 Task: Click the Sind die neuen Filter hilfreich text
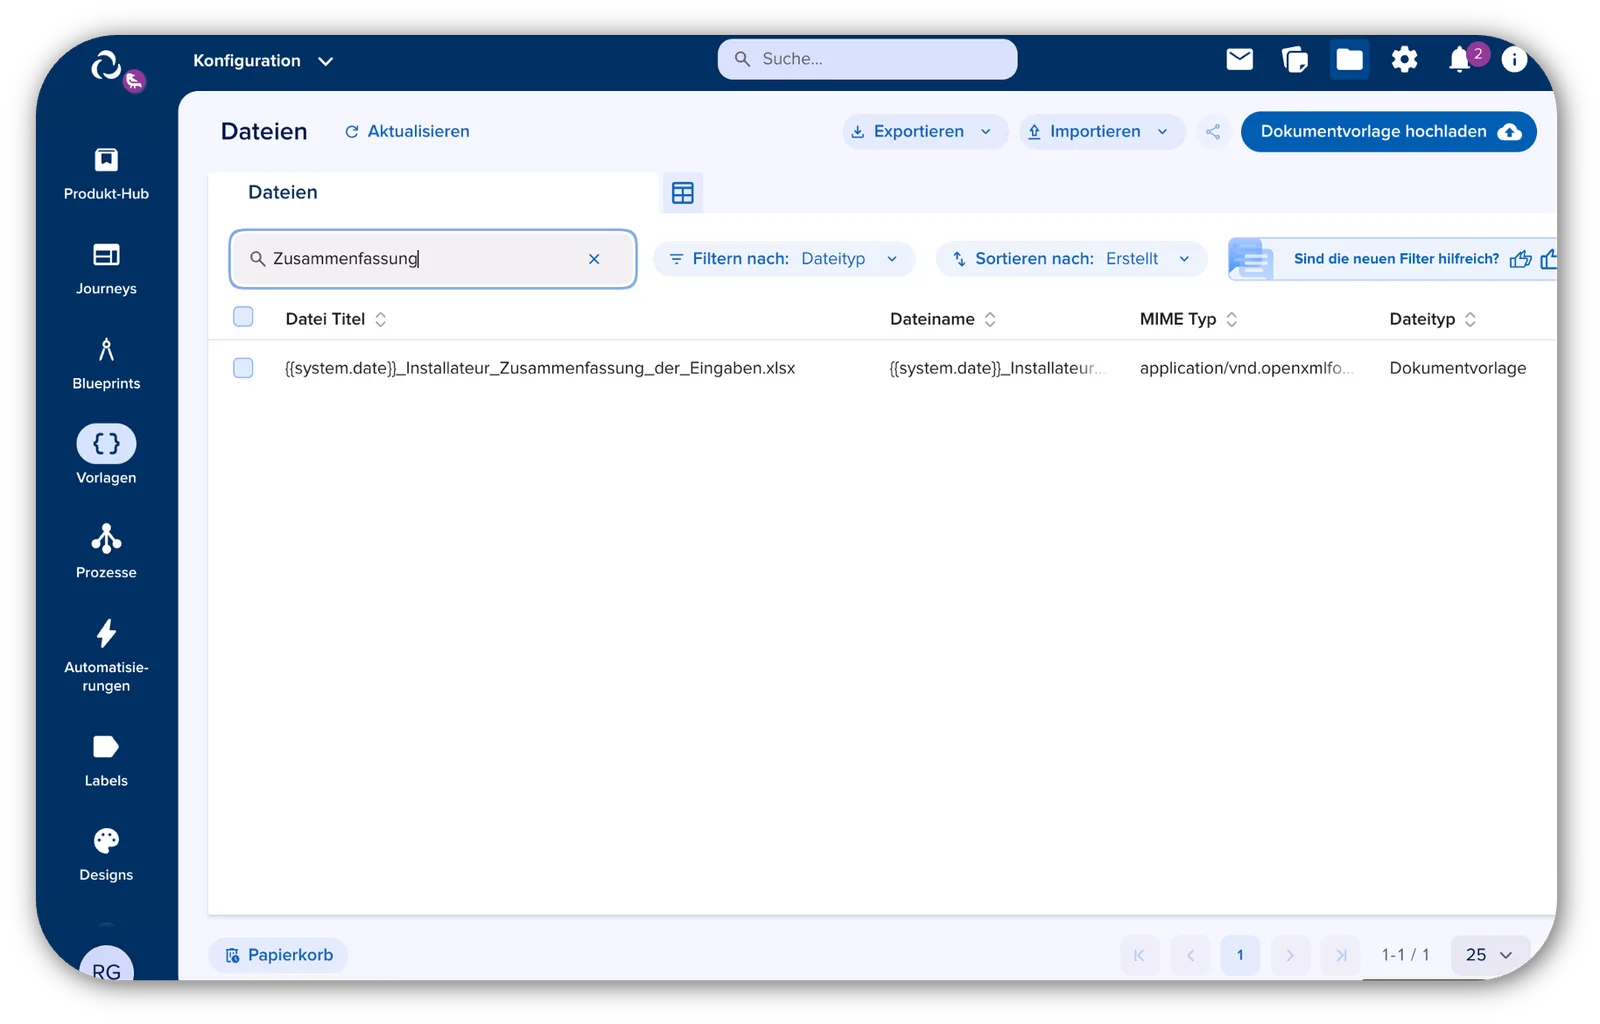click(x=1396, y=259)
